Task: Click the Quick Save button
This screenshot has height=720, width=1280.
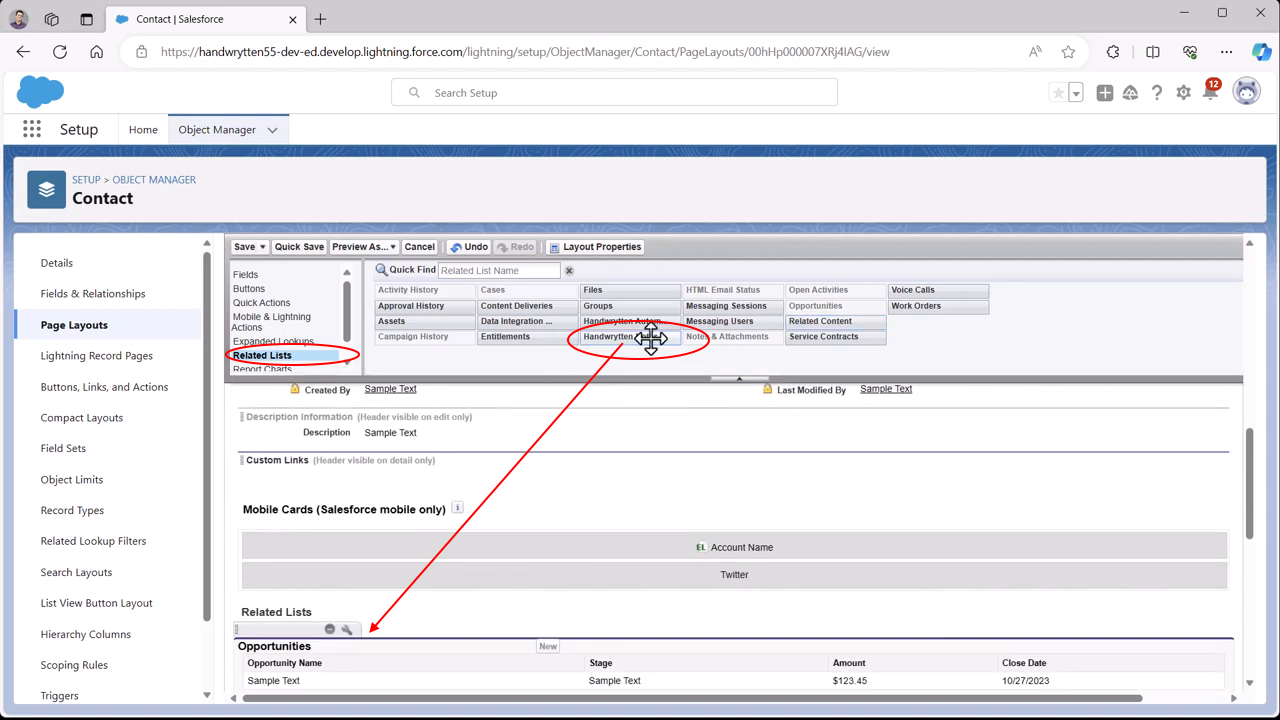Action: (x=299, y=247)
